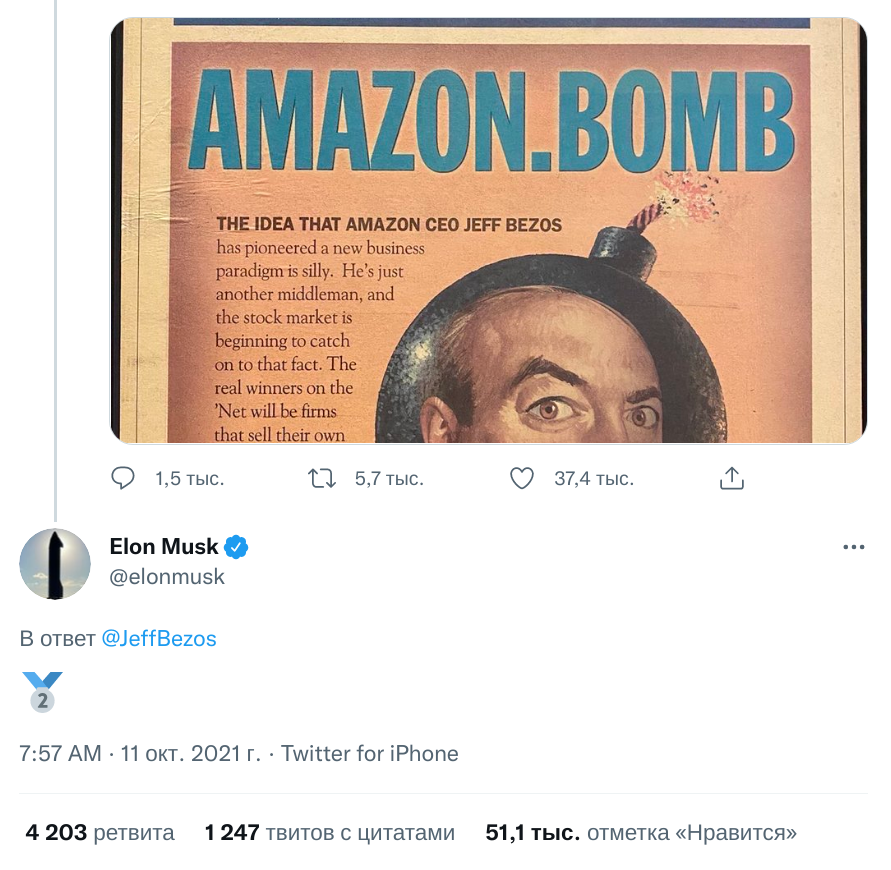Show the 51,1 тыс. отметка «Нравится» list
The height and width of the screenshot is (870, 891).
tap(641, 832)
